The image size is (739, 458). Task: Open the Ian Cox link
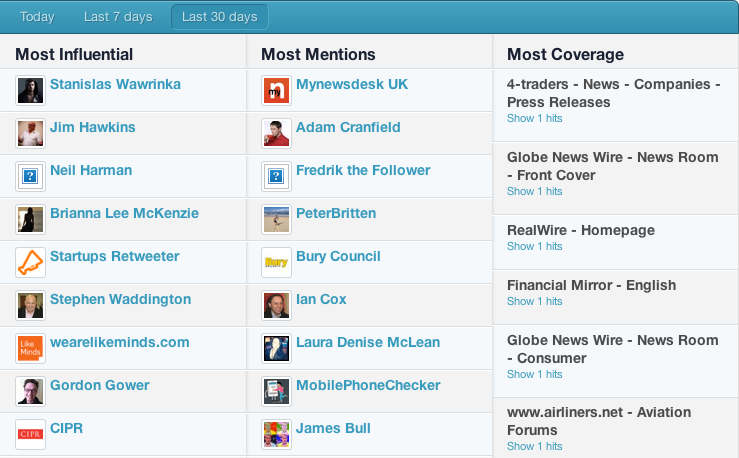pyautogui.click(x=321, y=299)
